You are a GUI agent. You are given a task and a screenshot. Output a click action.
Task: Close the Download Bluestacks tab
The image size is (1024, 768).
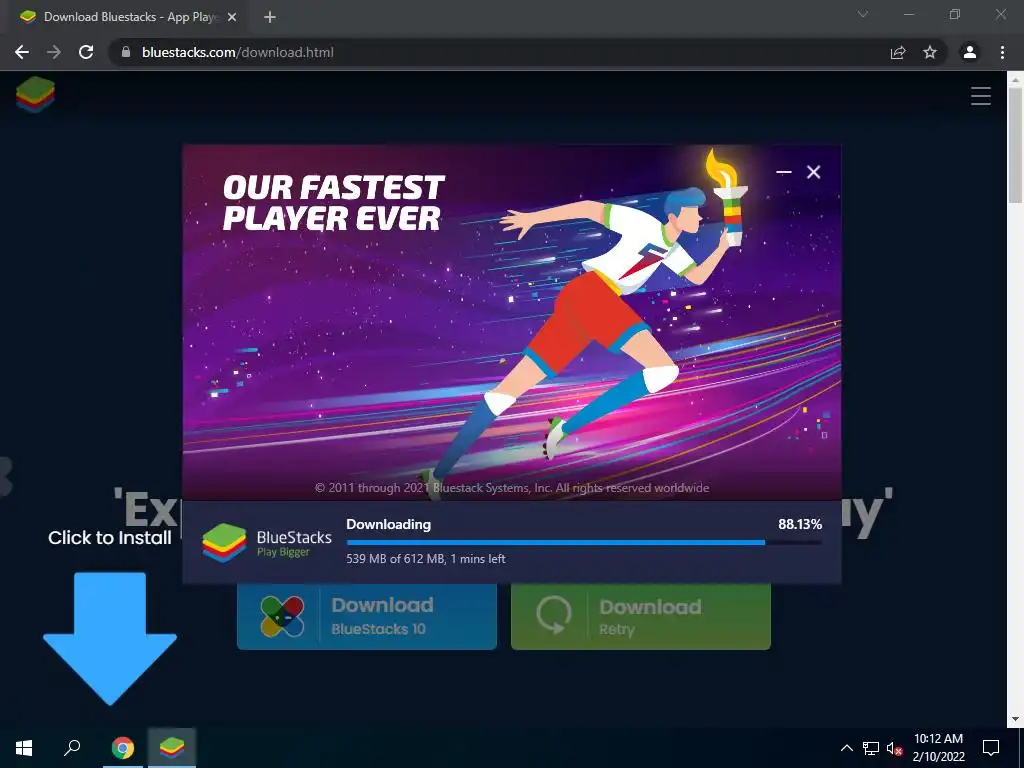tap(232, 17)
